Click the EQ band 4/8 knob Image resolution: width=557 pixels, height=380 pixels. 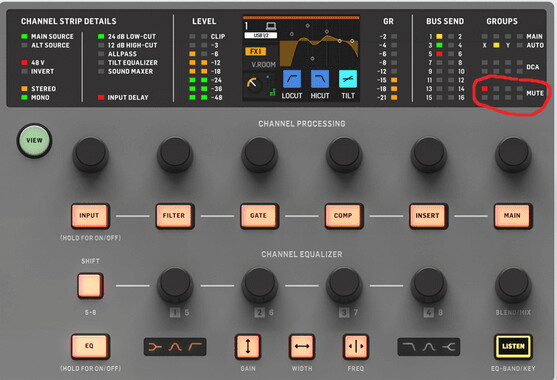[x=428, y=285]
